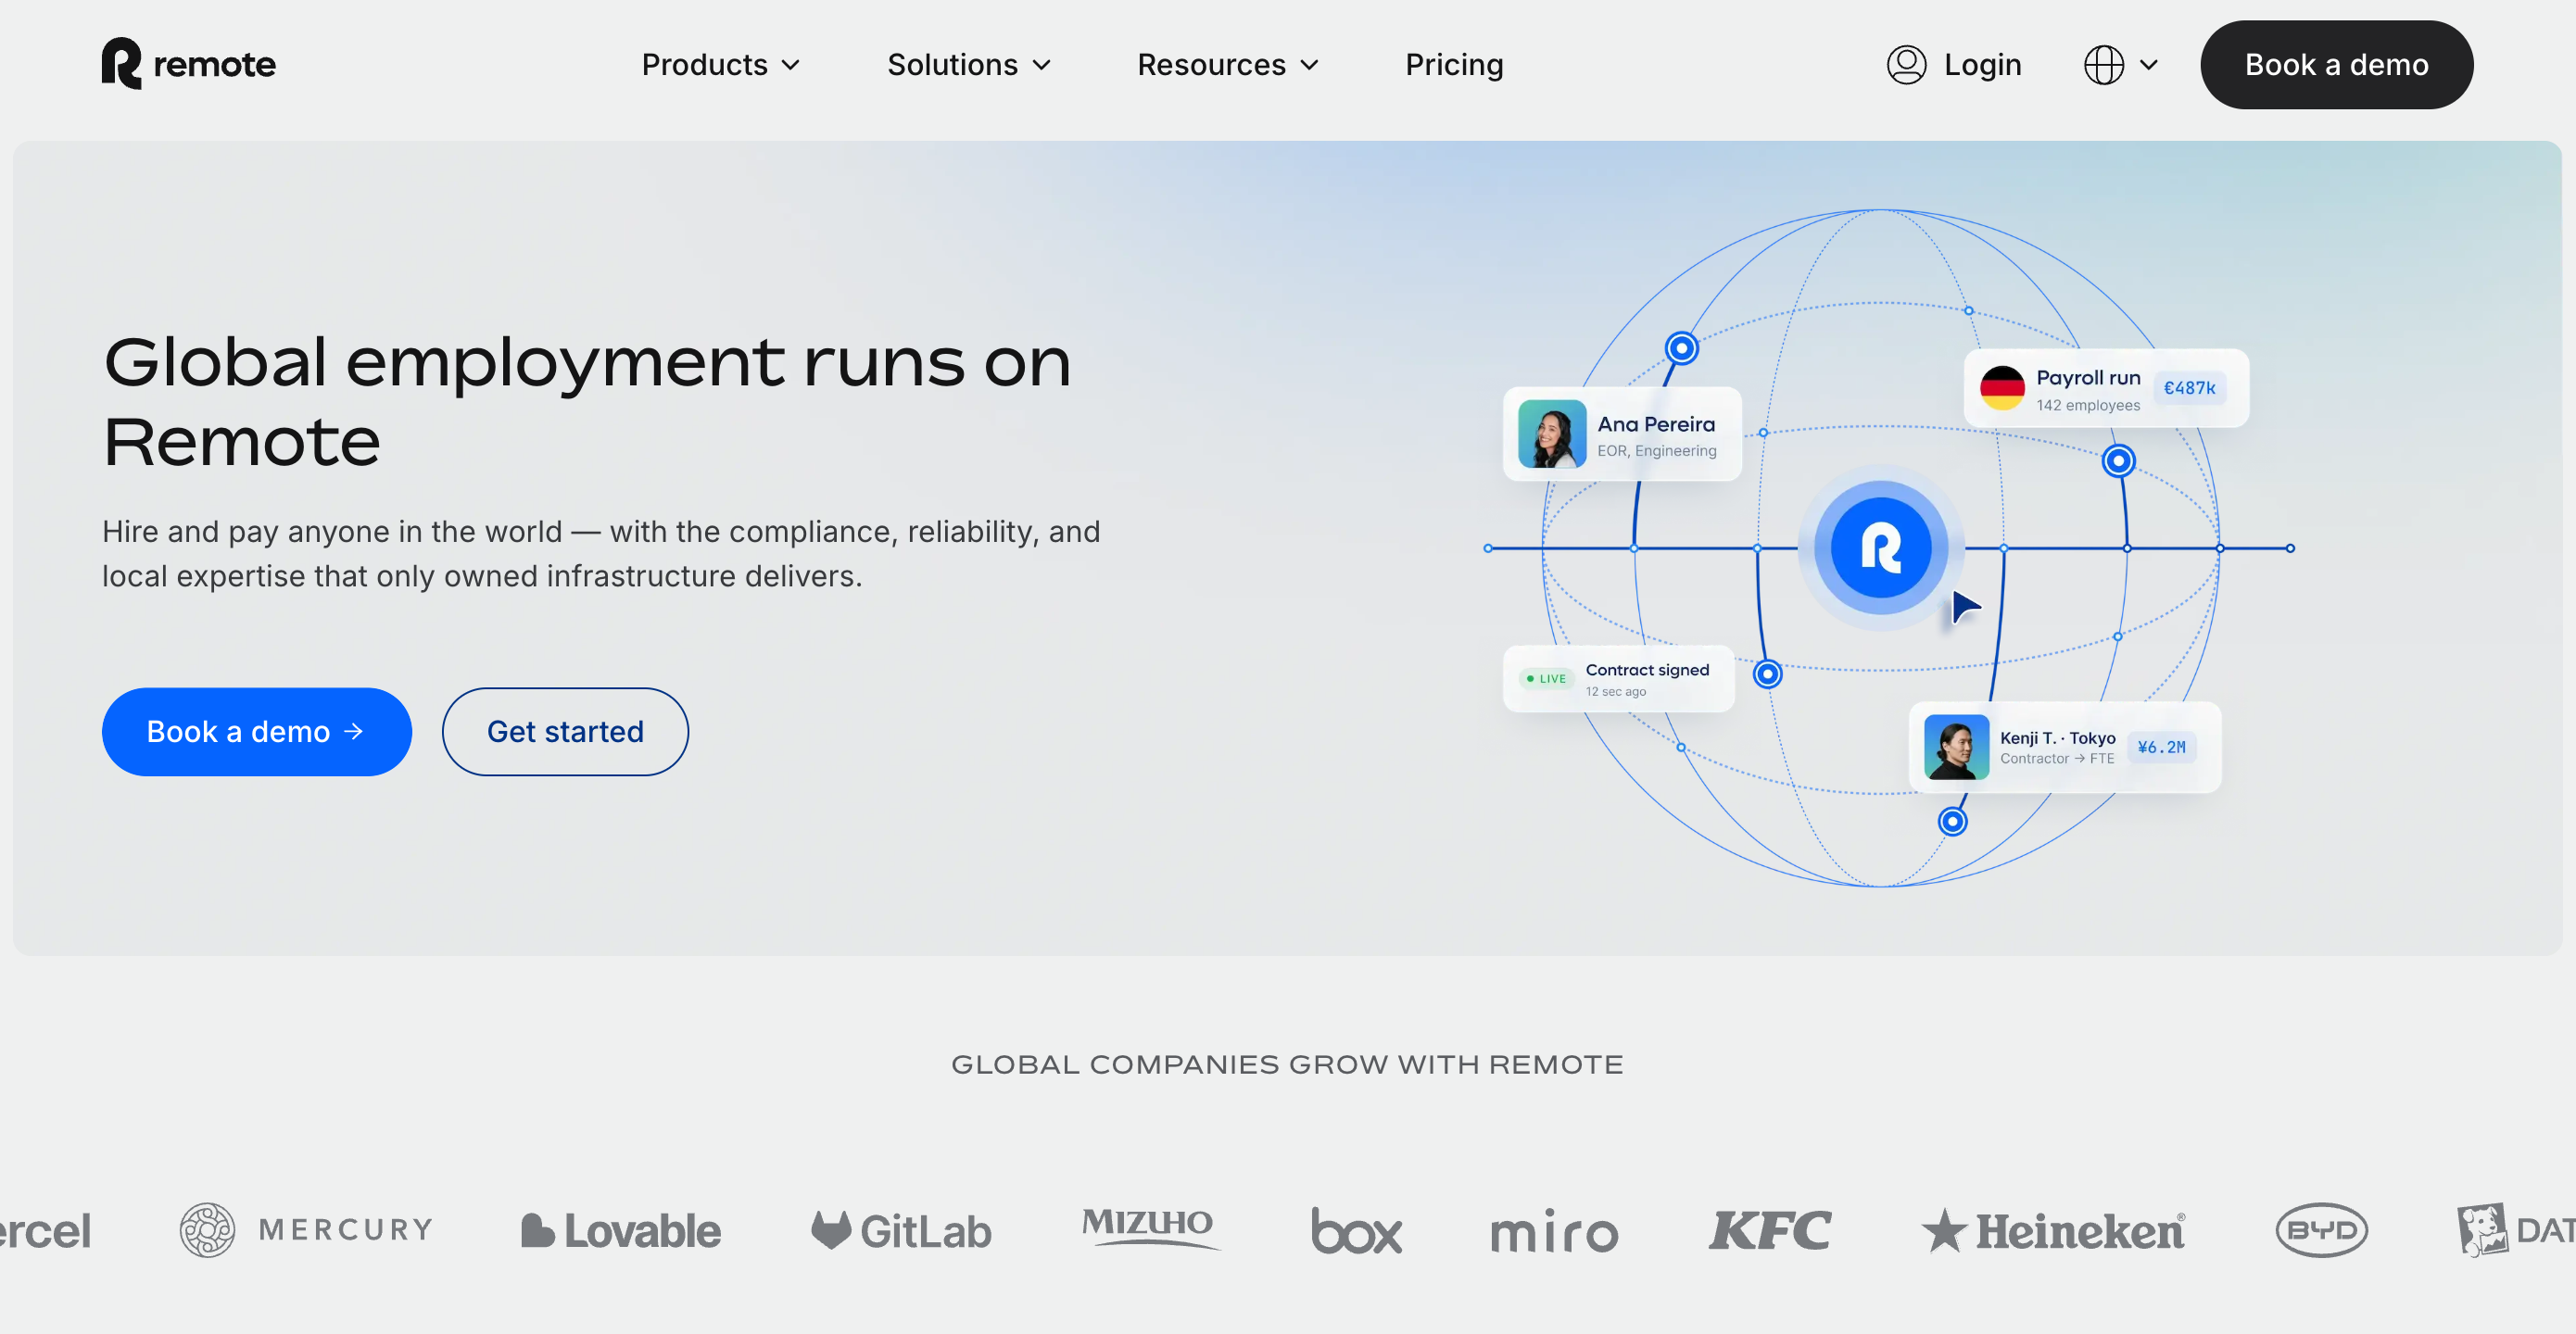Viewport: 2576px width, 1334px height.
Task: Click the German flag on Payroll run card
Action: (x=2001, y=388)
